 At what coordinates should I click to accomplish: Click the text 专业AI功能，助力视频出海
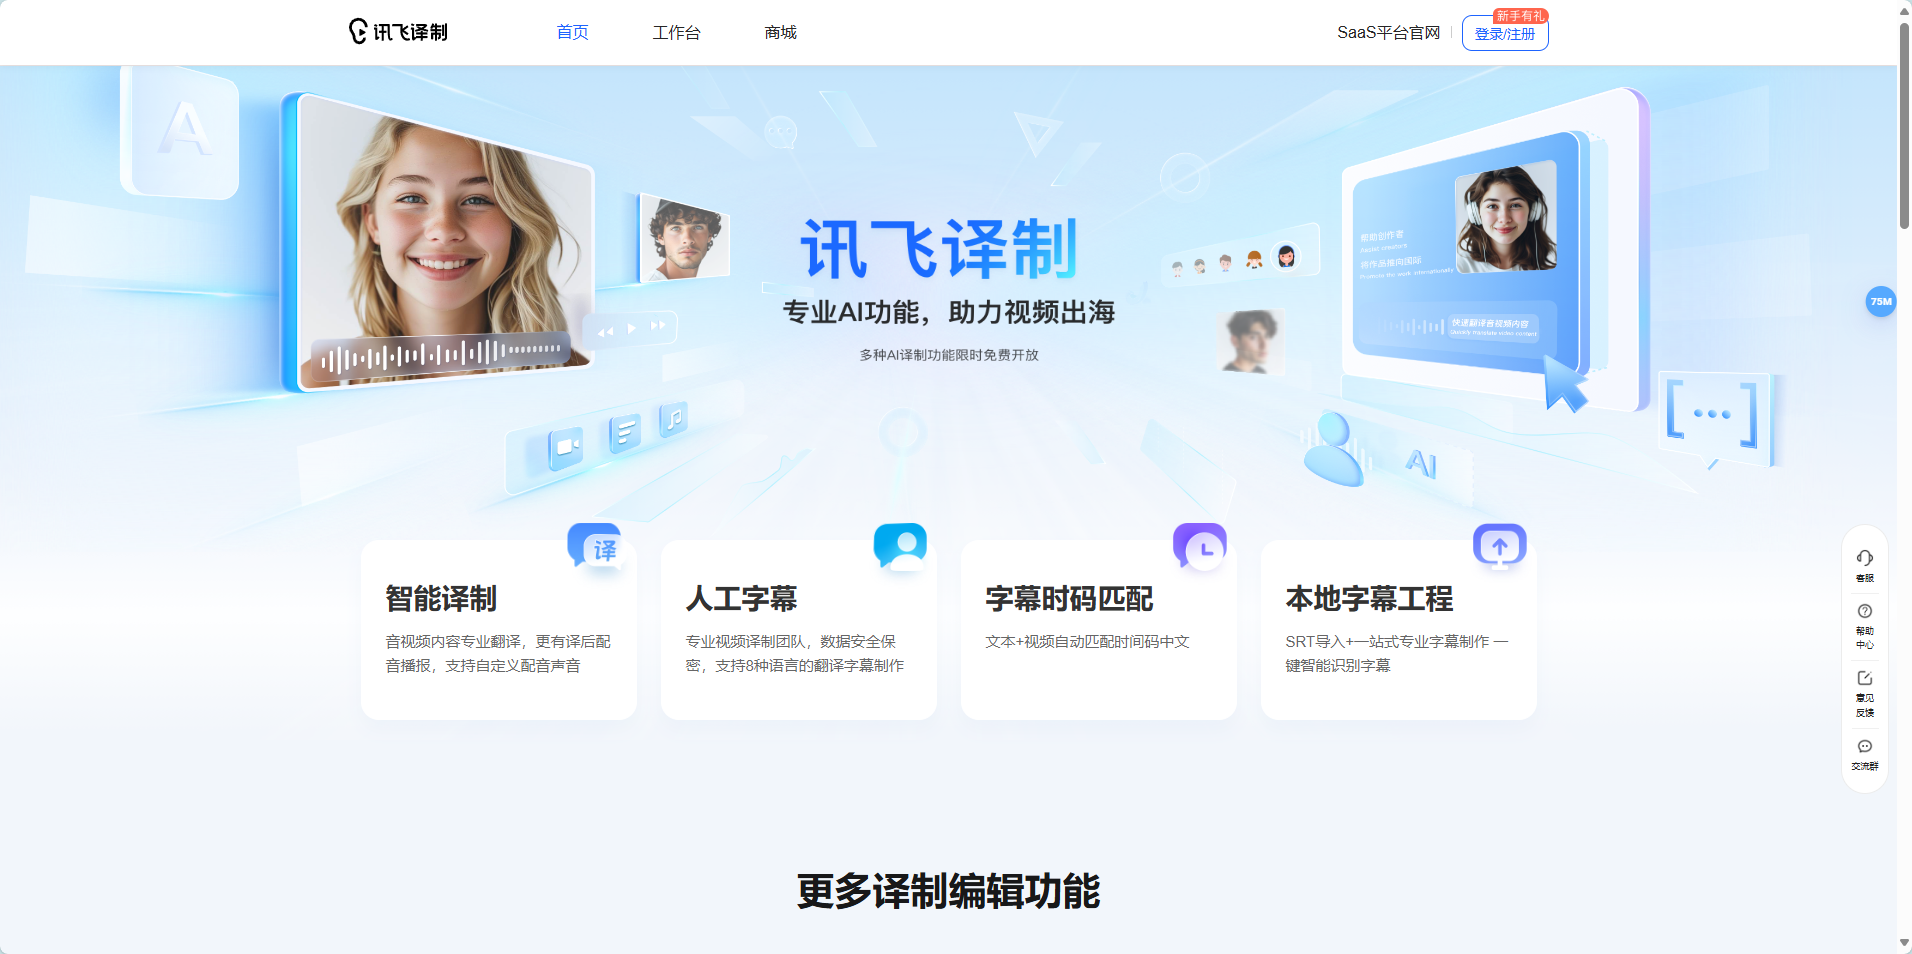coord(948,312)
